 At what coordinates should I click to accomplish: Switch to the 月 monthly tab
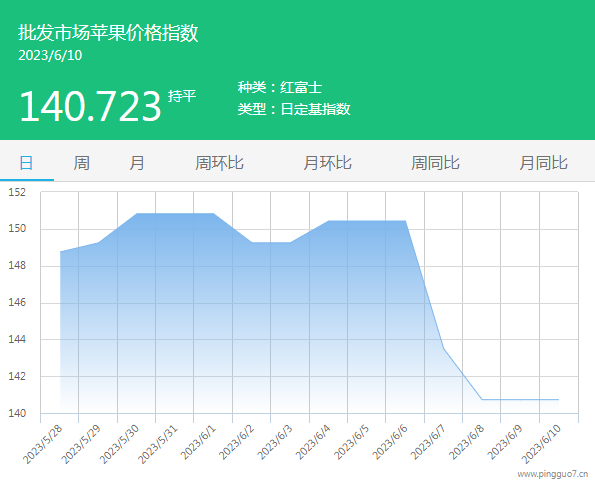click(x=137, y=163)
